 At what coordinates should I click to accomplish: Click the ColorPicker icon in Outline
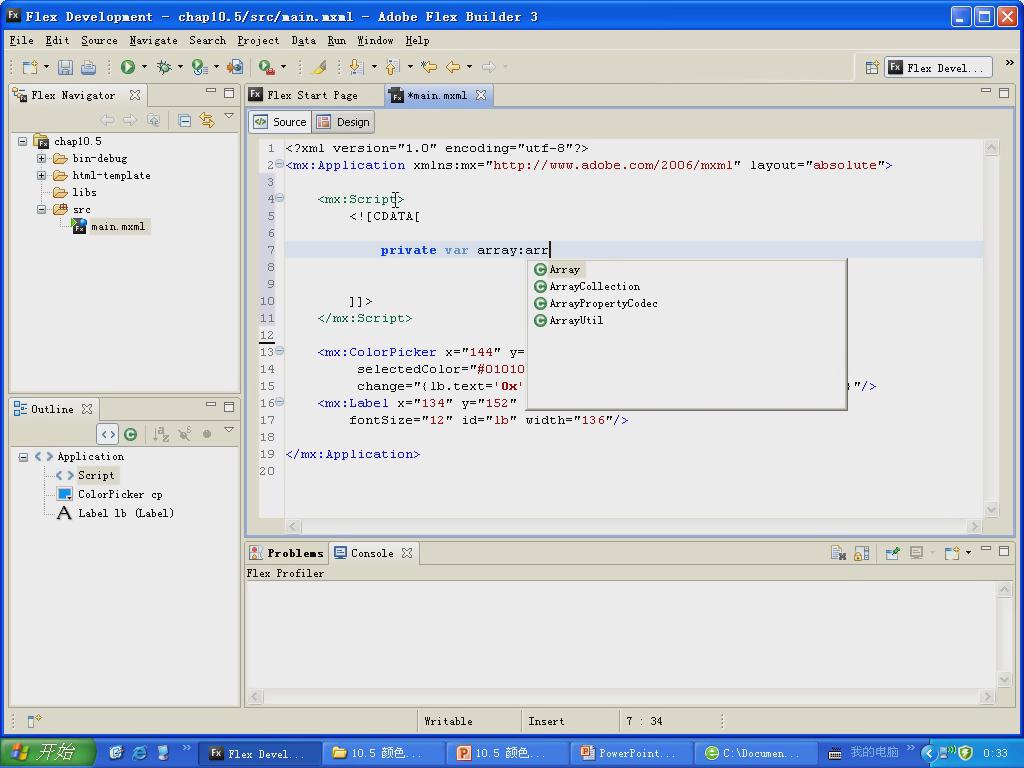coord(65,494)
